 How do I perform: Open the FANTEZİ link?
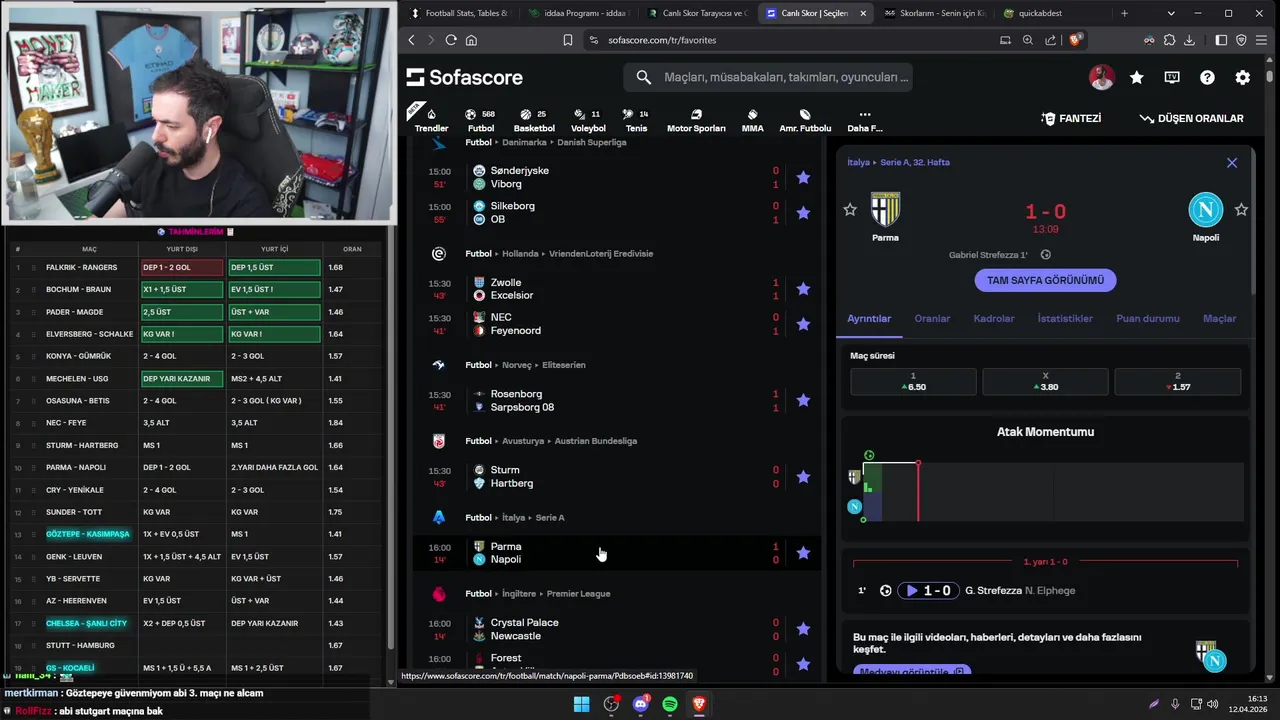(1071, 119)
